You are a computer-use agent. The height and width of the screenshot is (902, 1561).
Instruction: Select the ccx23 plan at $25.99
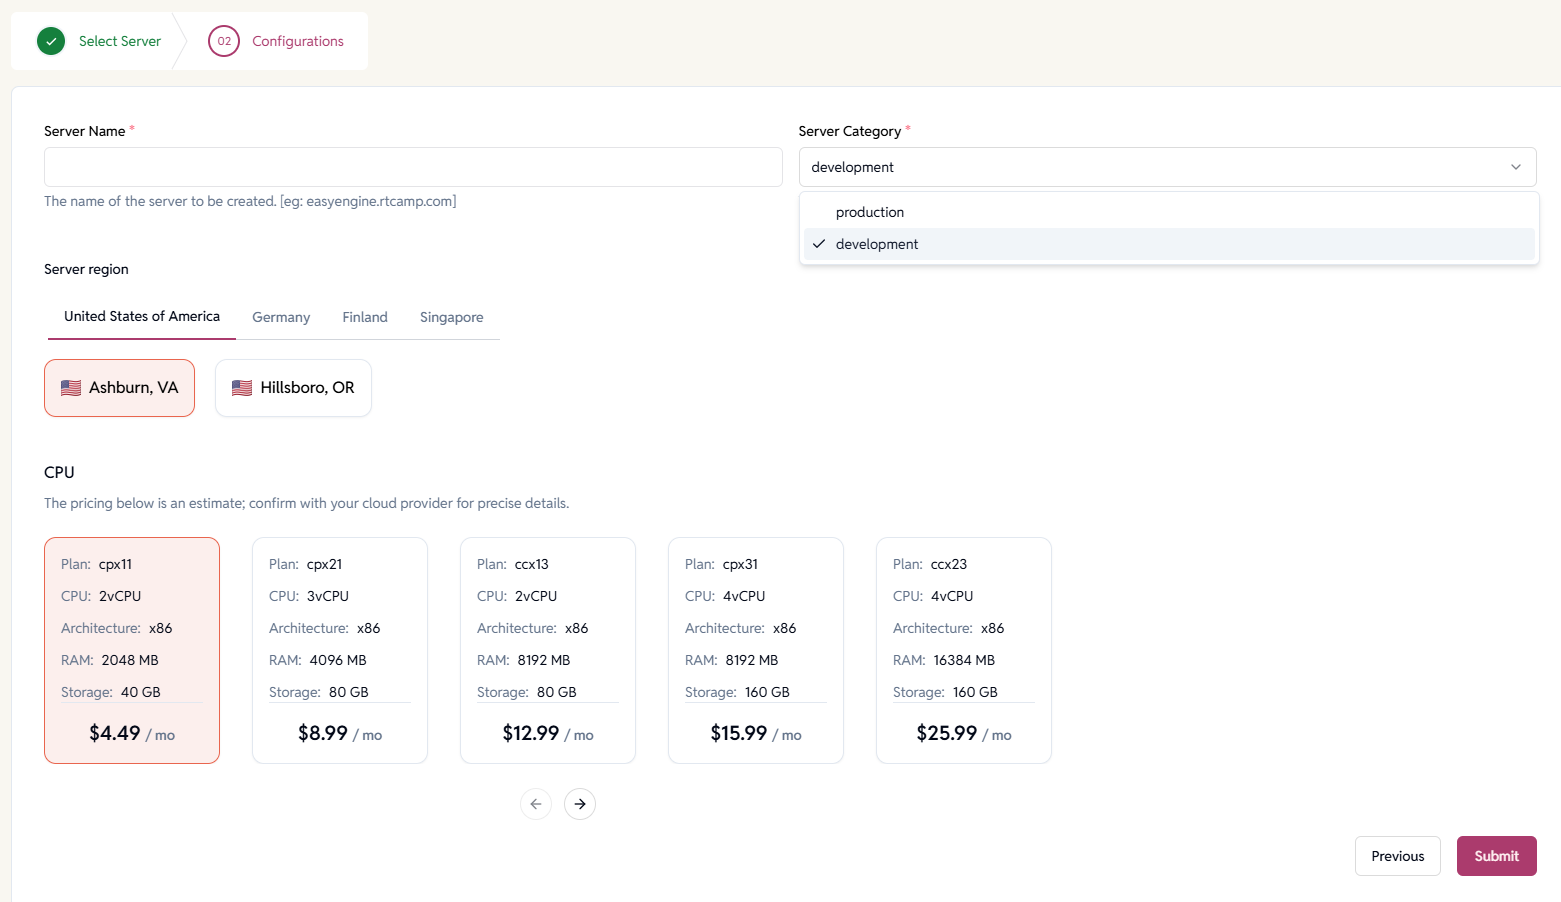(963, 650)
